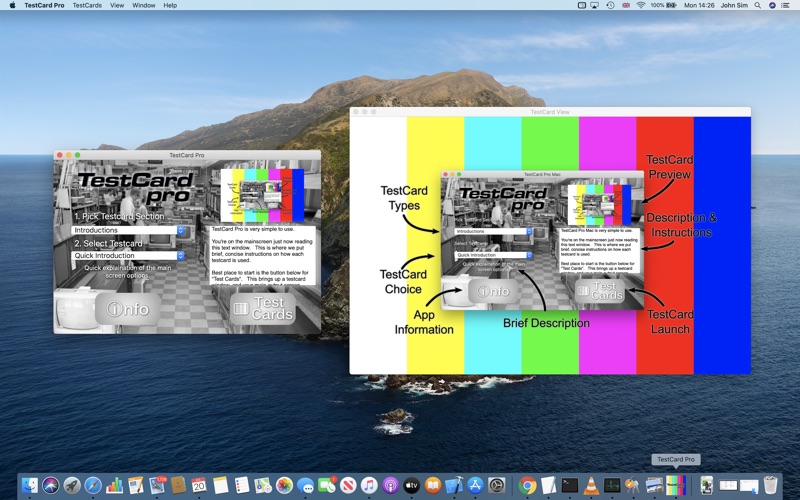
Task: Open Time Machine menu bar icon
Action: [x=610, y=5]
